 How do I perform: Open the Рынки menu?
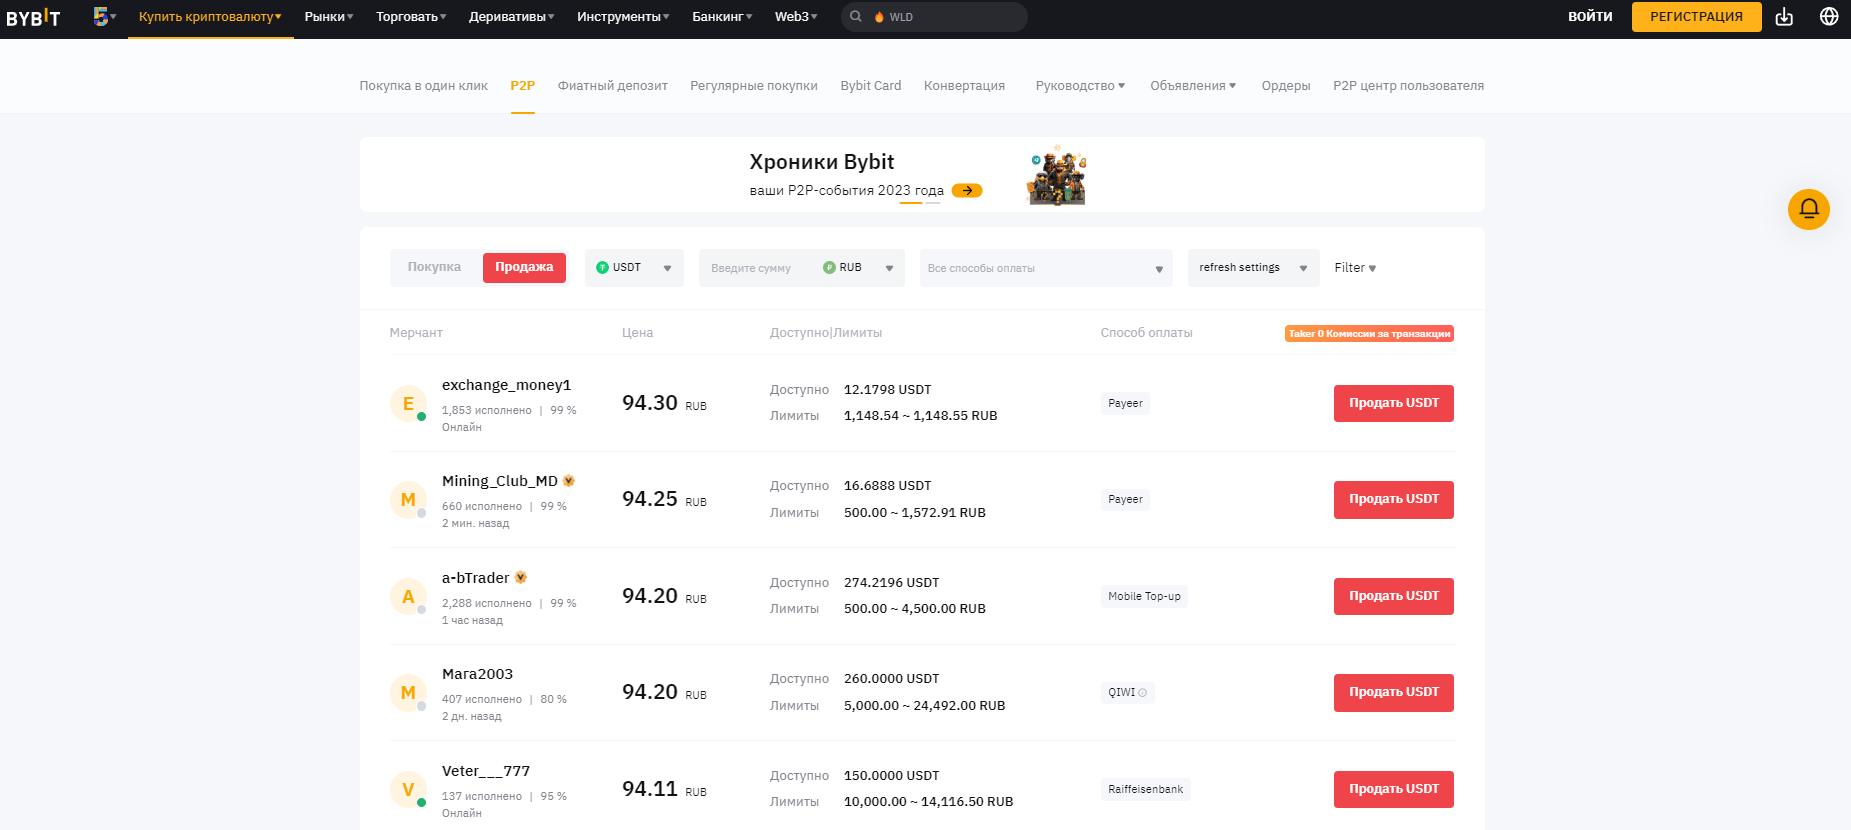(x=329, y=17)
